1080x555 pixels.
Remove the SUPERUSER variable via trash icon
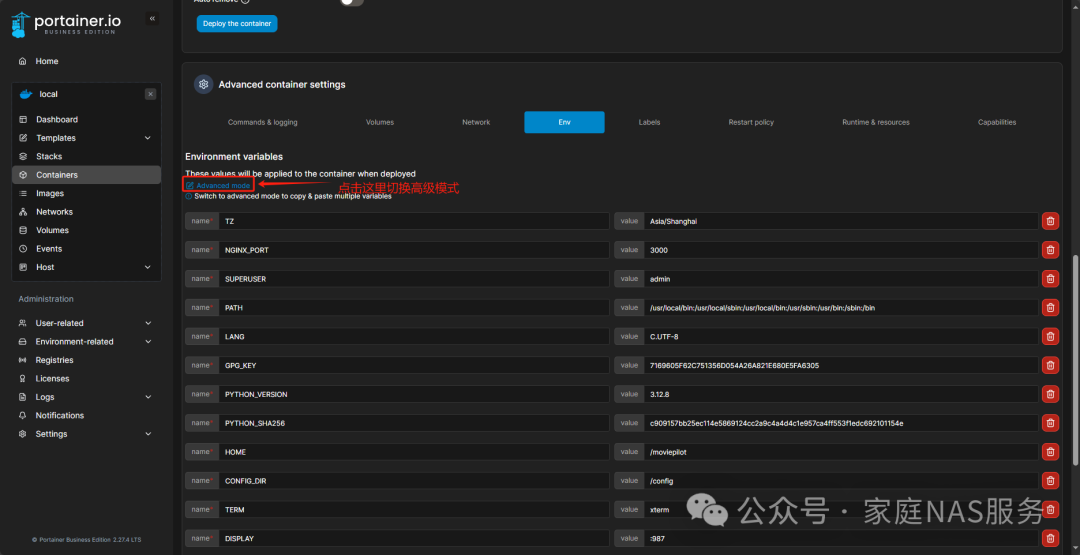point(1050,279)
